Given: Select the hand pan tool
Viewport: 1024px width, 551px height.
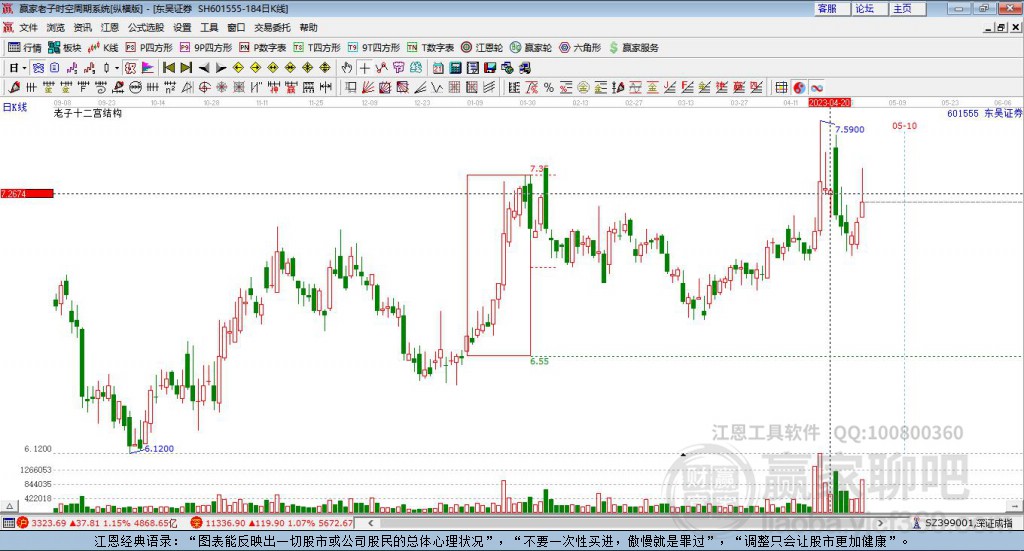Looking at the screenshot, I should pyautogui.click(x=347, y=68).
